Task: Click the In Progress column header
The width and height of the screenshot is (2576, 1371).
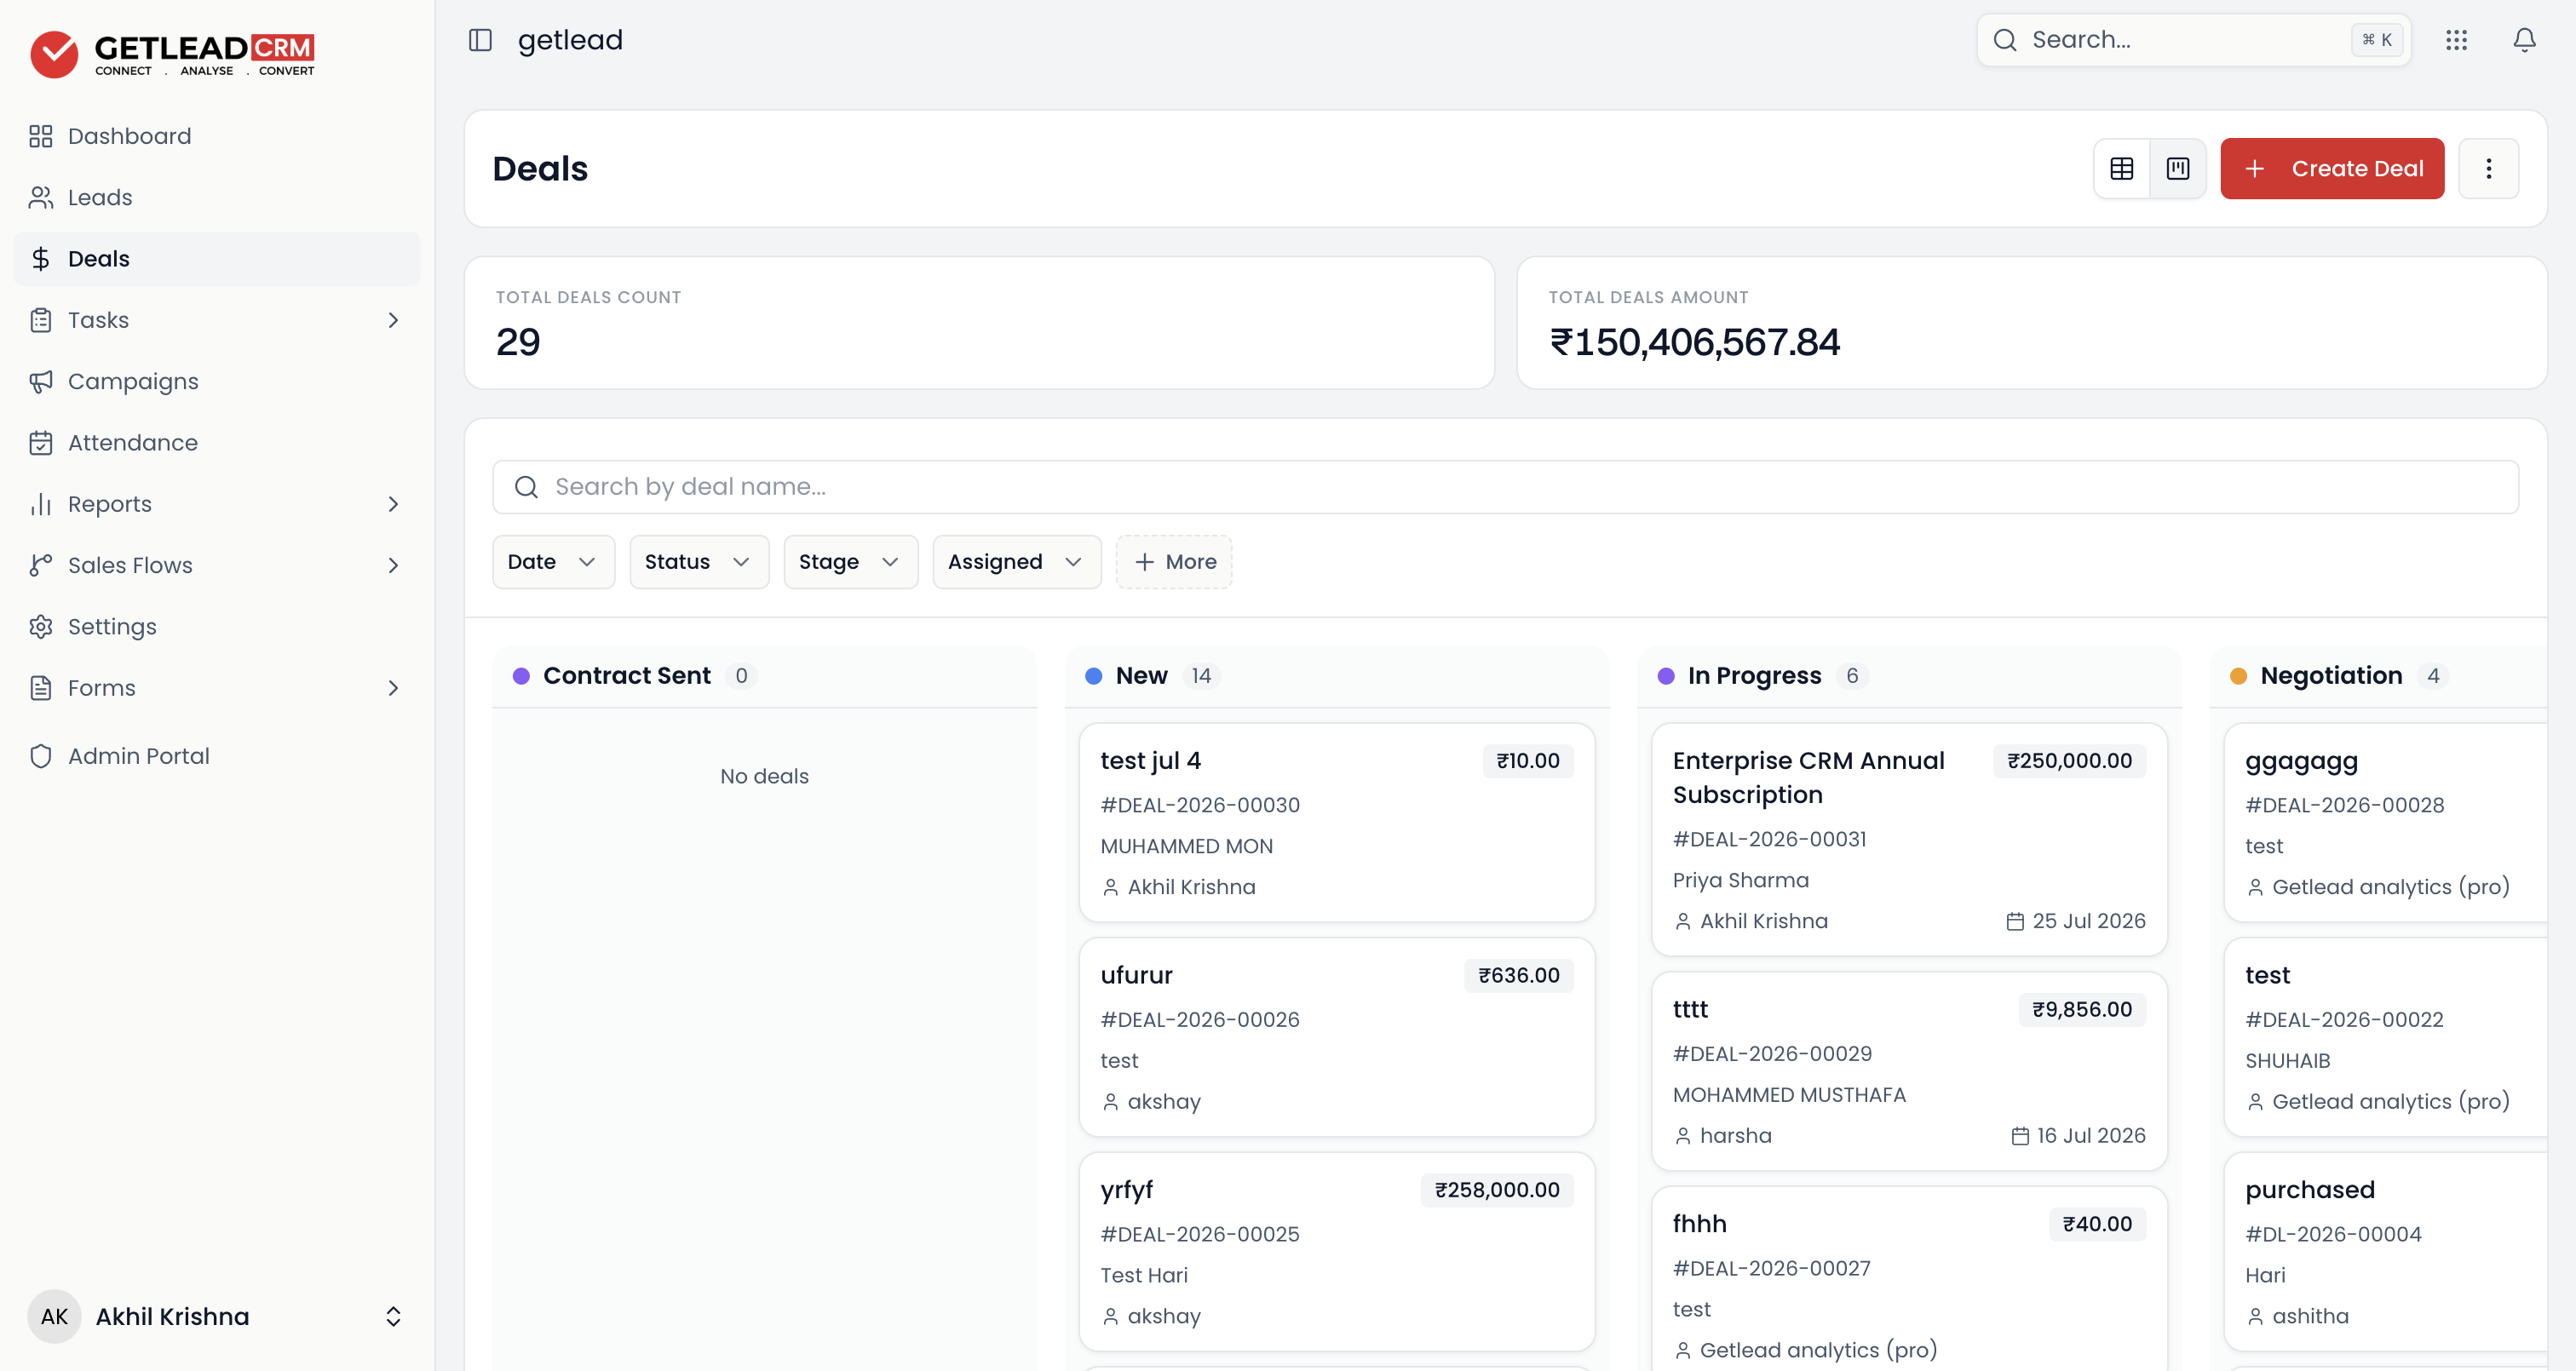Action: pos(1909,676)
